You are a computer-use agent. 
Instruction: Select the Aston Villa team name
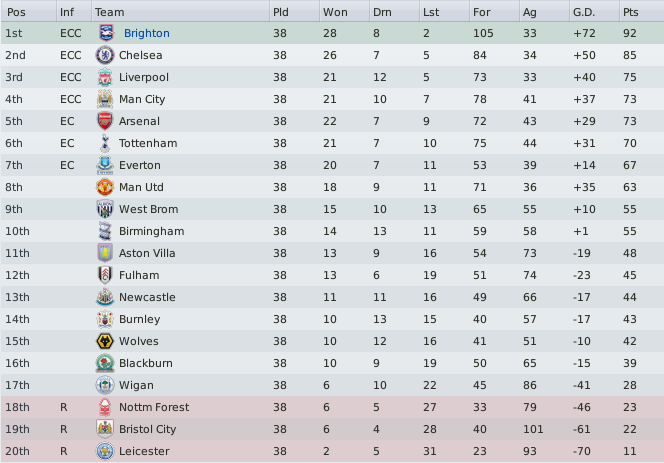tap(147, 253)
